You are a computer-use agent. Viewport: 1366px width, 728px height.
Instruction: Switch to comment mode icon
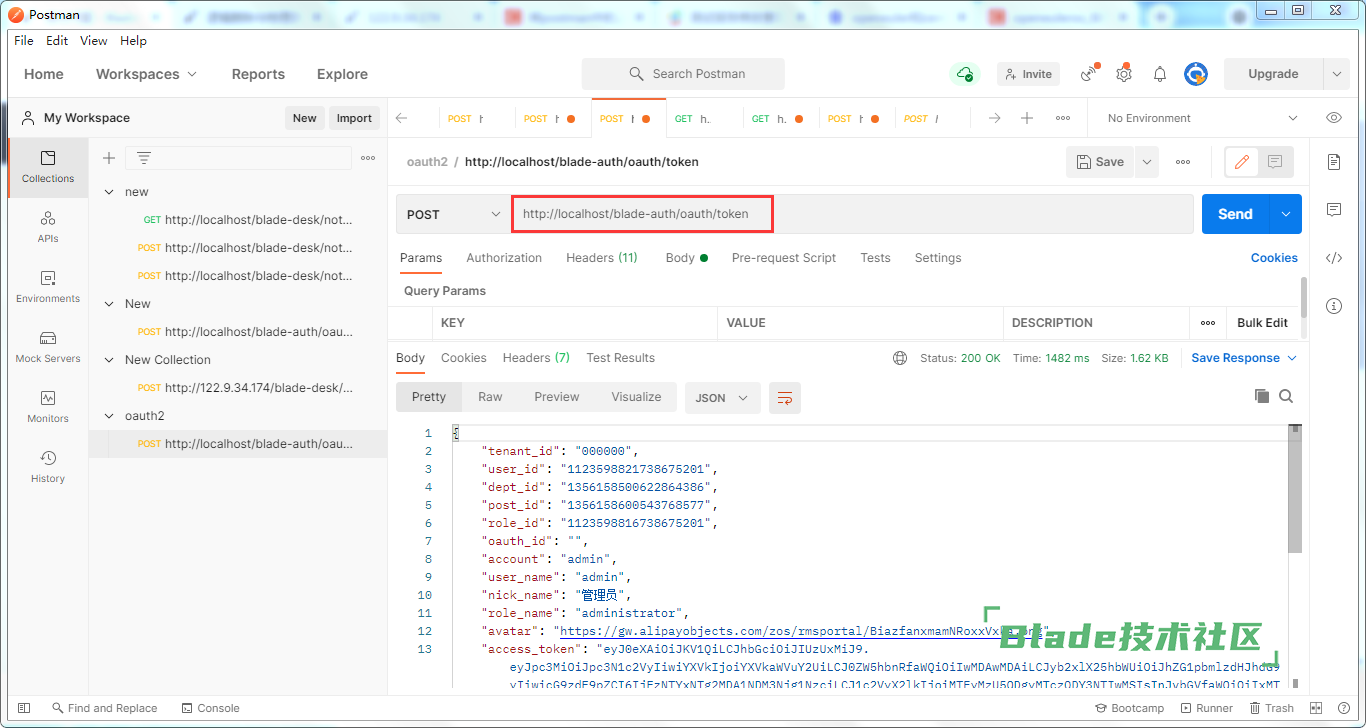1275,161
